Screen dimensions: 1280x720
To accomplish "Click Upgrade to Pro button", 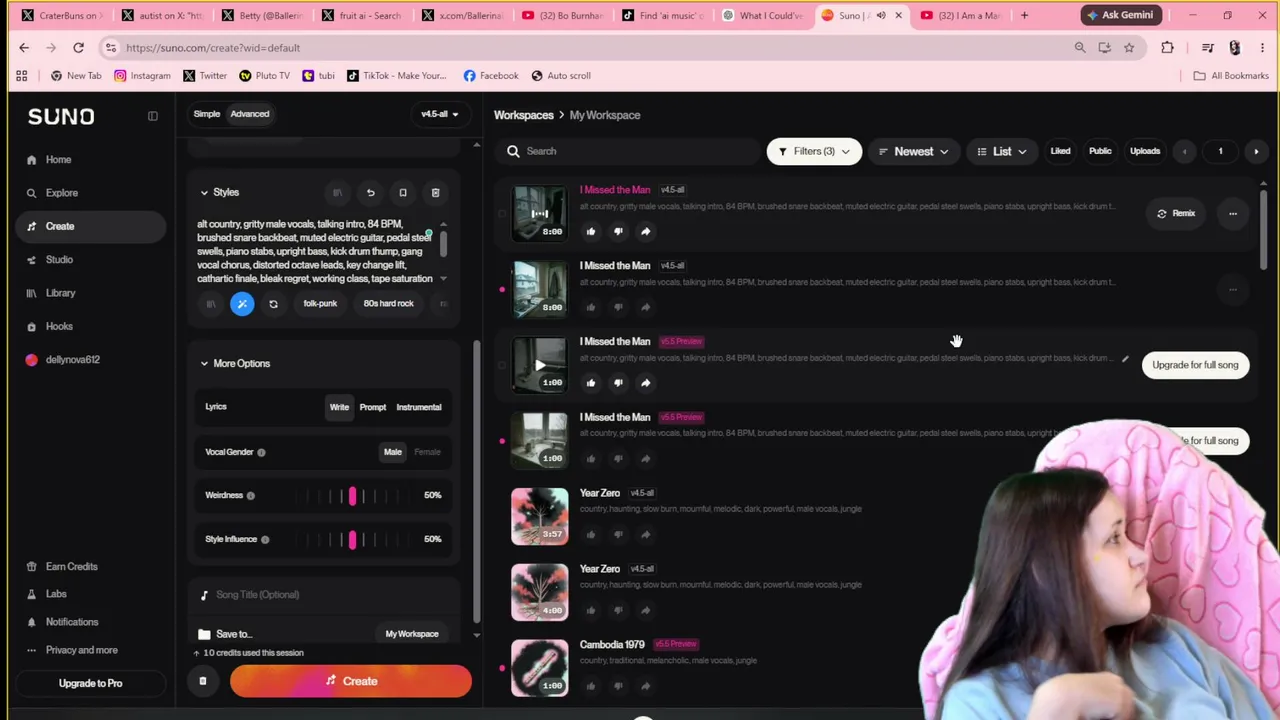I will click(90, 683).
